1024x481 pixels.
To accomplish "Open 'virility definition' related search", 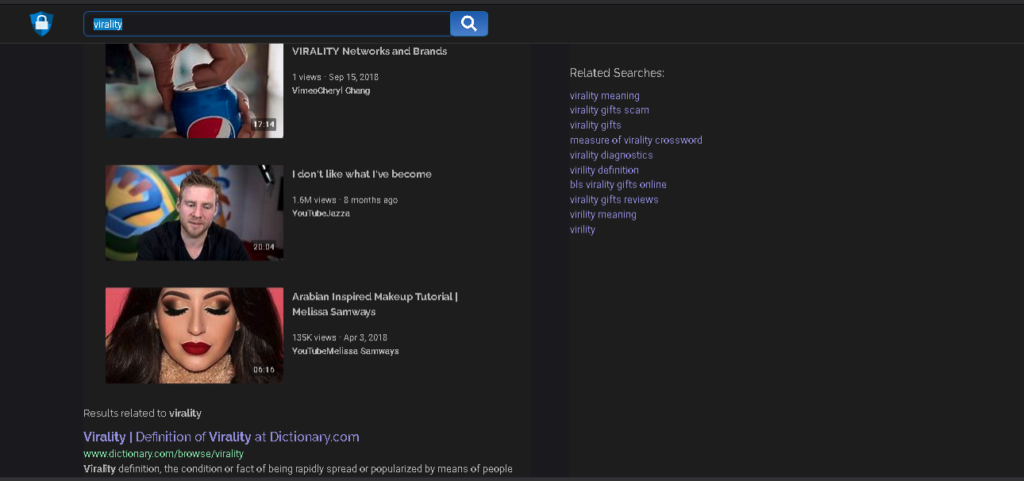I will [604, 170].
